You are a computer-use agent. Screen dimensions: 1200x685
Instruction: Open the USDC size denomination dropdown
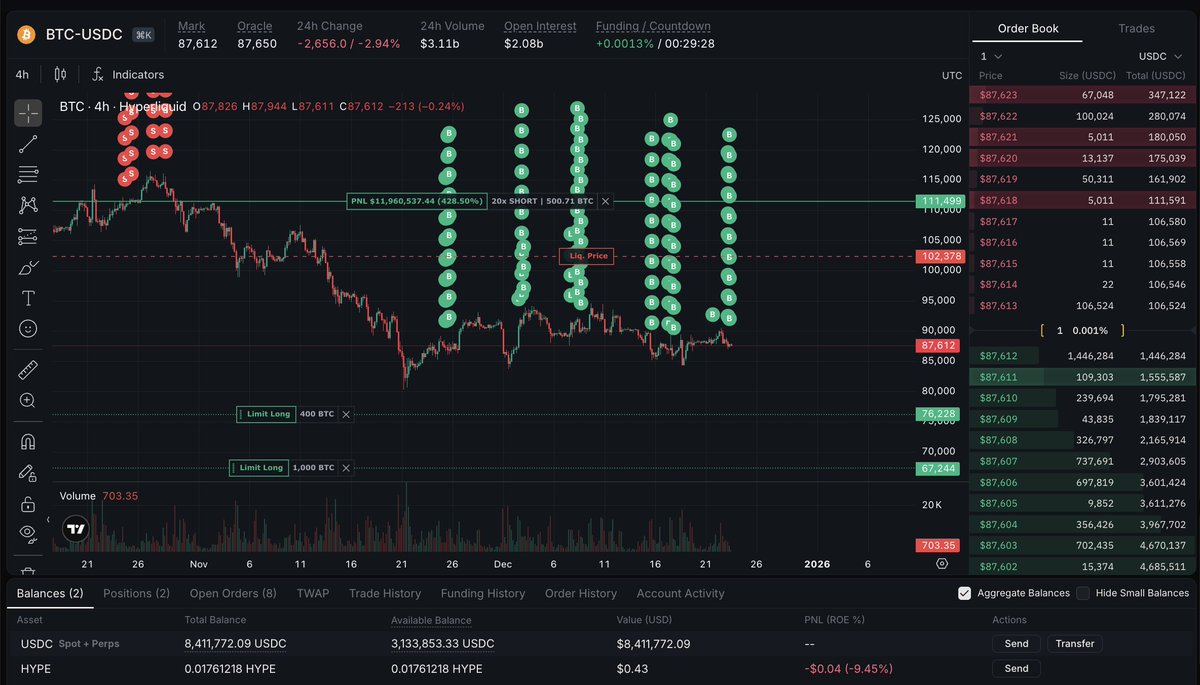click(x=1162, y=57)
